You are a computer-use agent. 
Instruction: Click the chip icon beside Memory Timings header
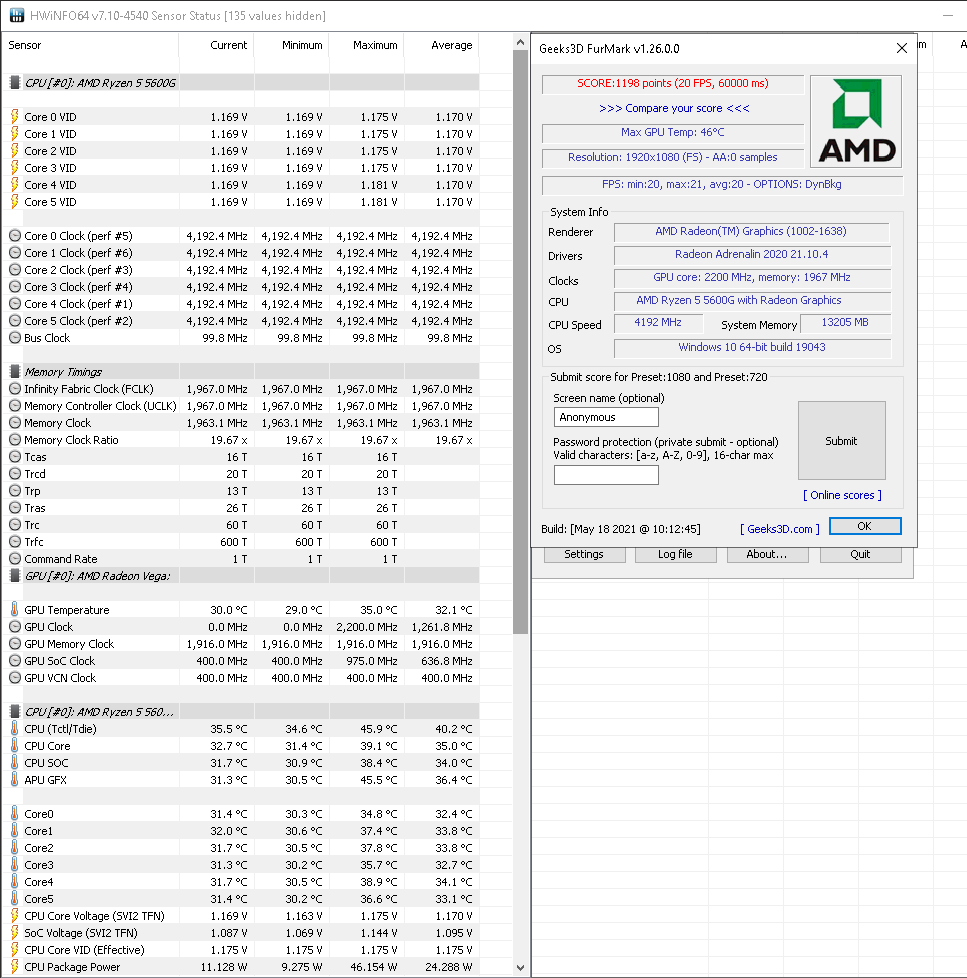(x=14, y=372)
